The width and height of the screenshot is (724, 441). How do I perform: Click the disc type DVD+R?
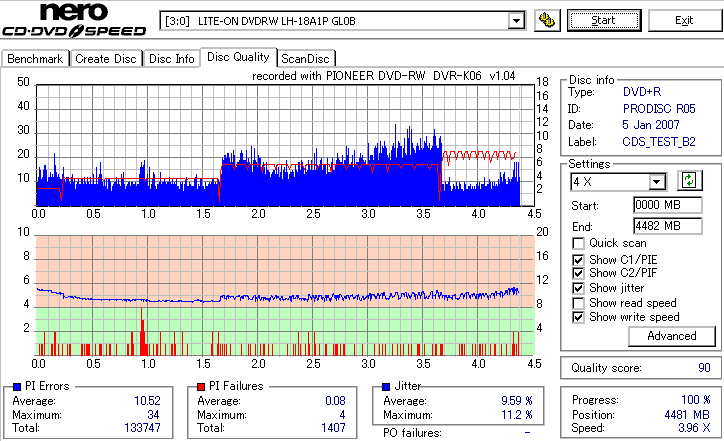pos(642,92)
